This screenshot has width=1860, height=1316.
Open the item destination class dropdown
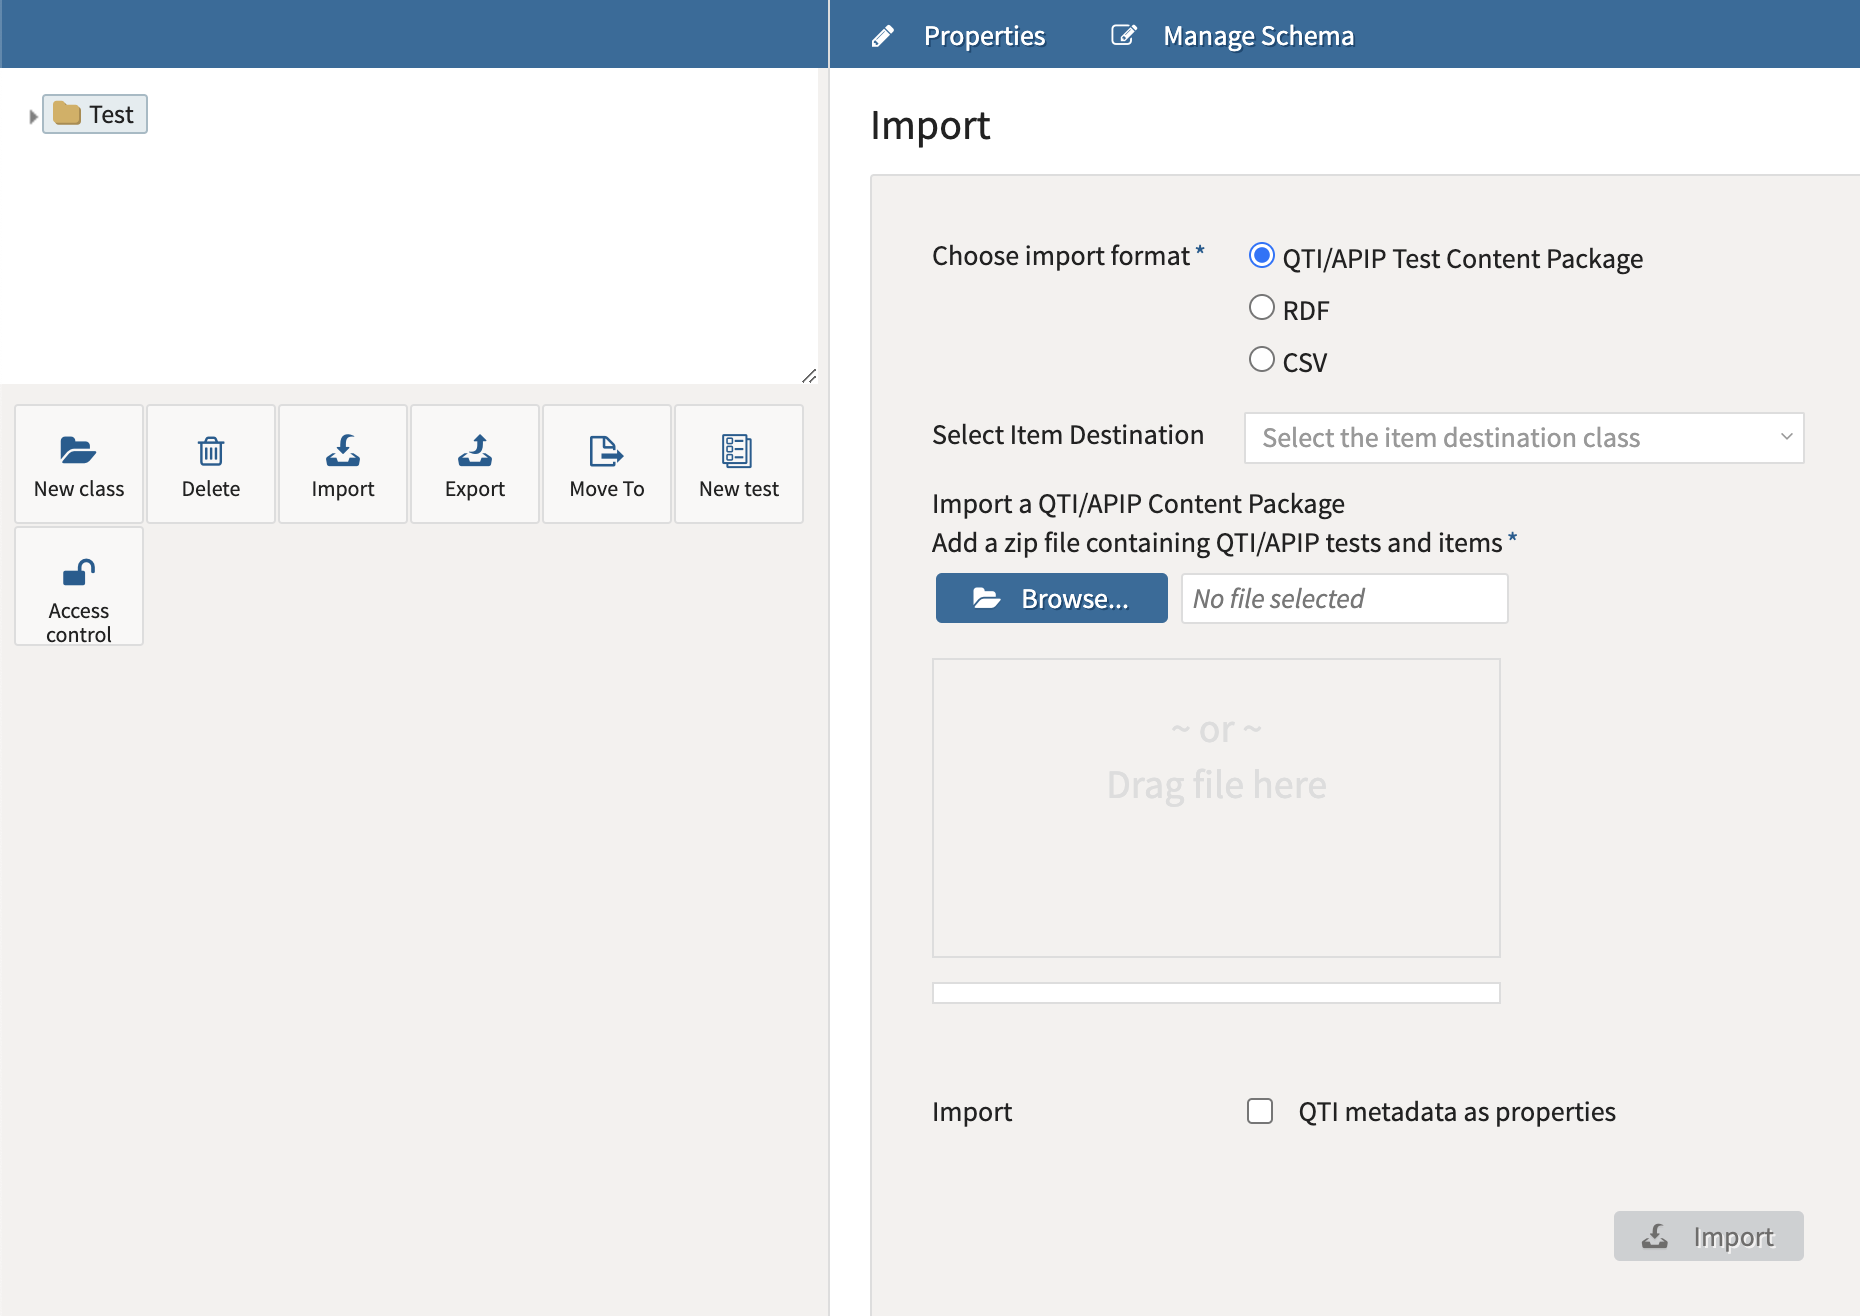click(1522, 437)
